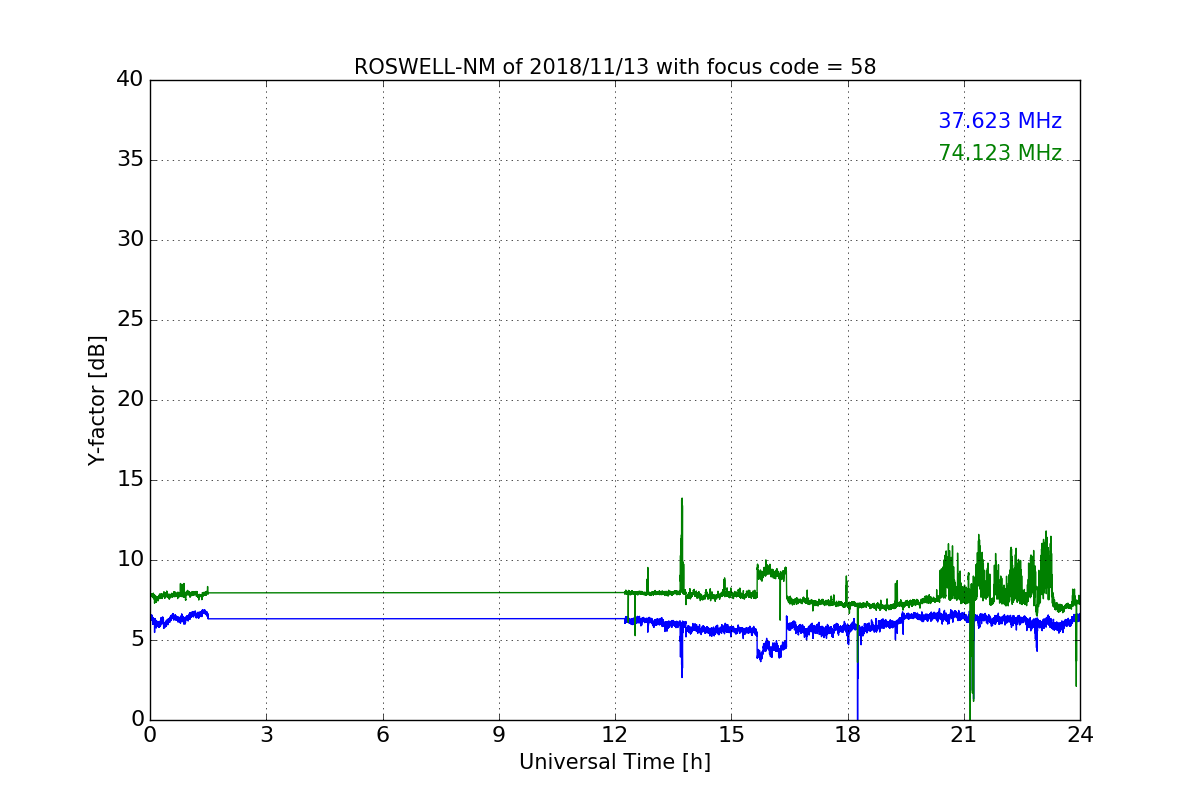The height and width of the screenshot is (800, 1200).
Task: Click x-axis tick label 9
Action: click(499, 735)
